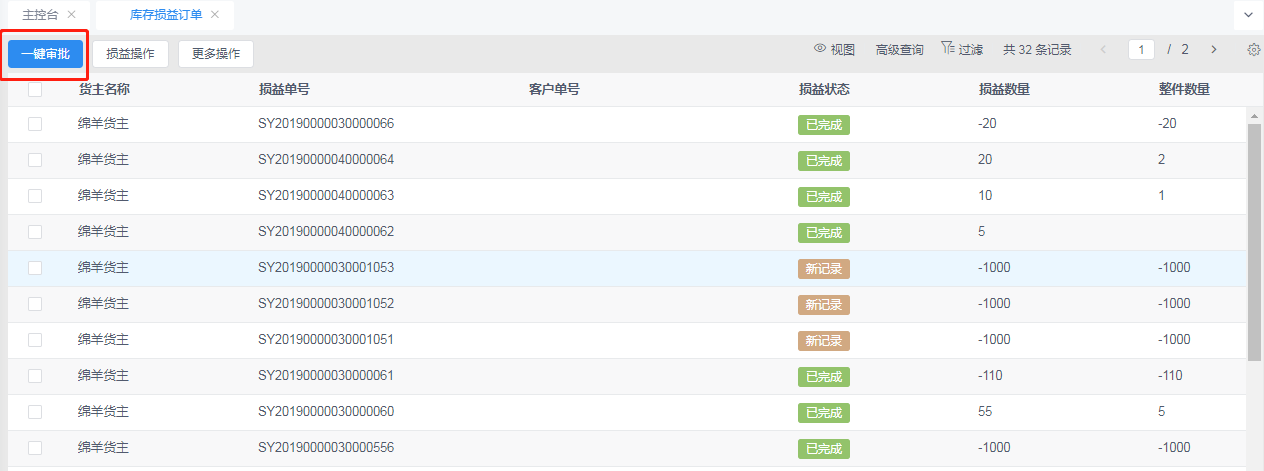This screenshot has width=1264, height=471.
Task: Click the 一键审批 button
Action: (x=45, y=54)
